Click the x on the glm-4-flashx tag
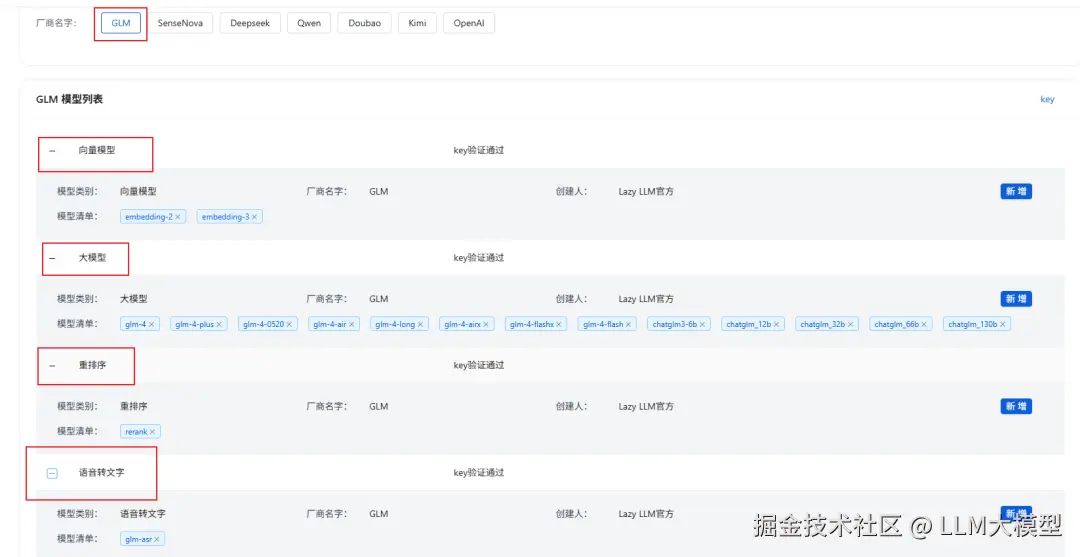 pyautogui.click(x=559, y=324)
